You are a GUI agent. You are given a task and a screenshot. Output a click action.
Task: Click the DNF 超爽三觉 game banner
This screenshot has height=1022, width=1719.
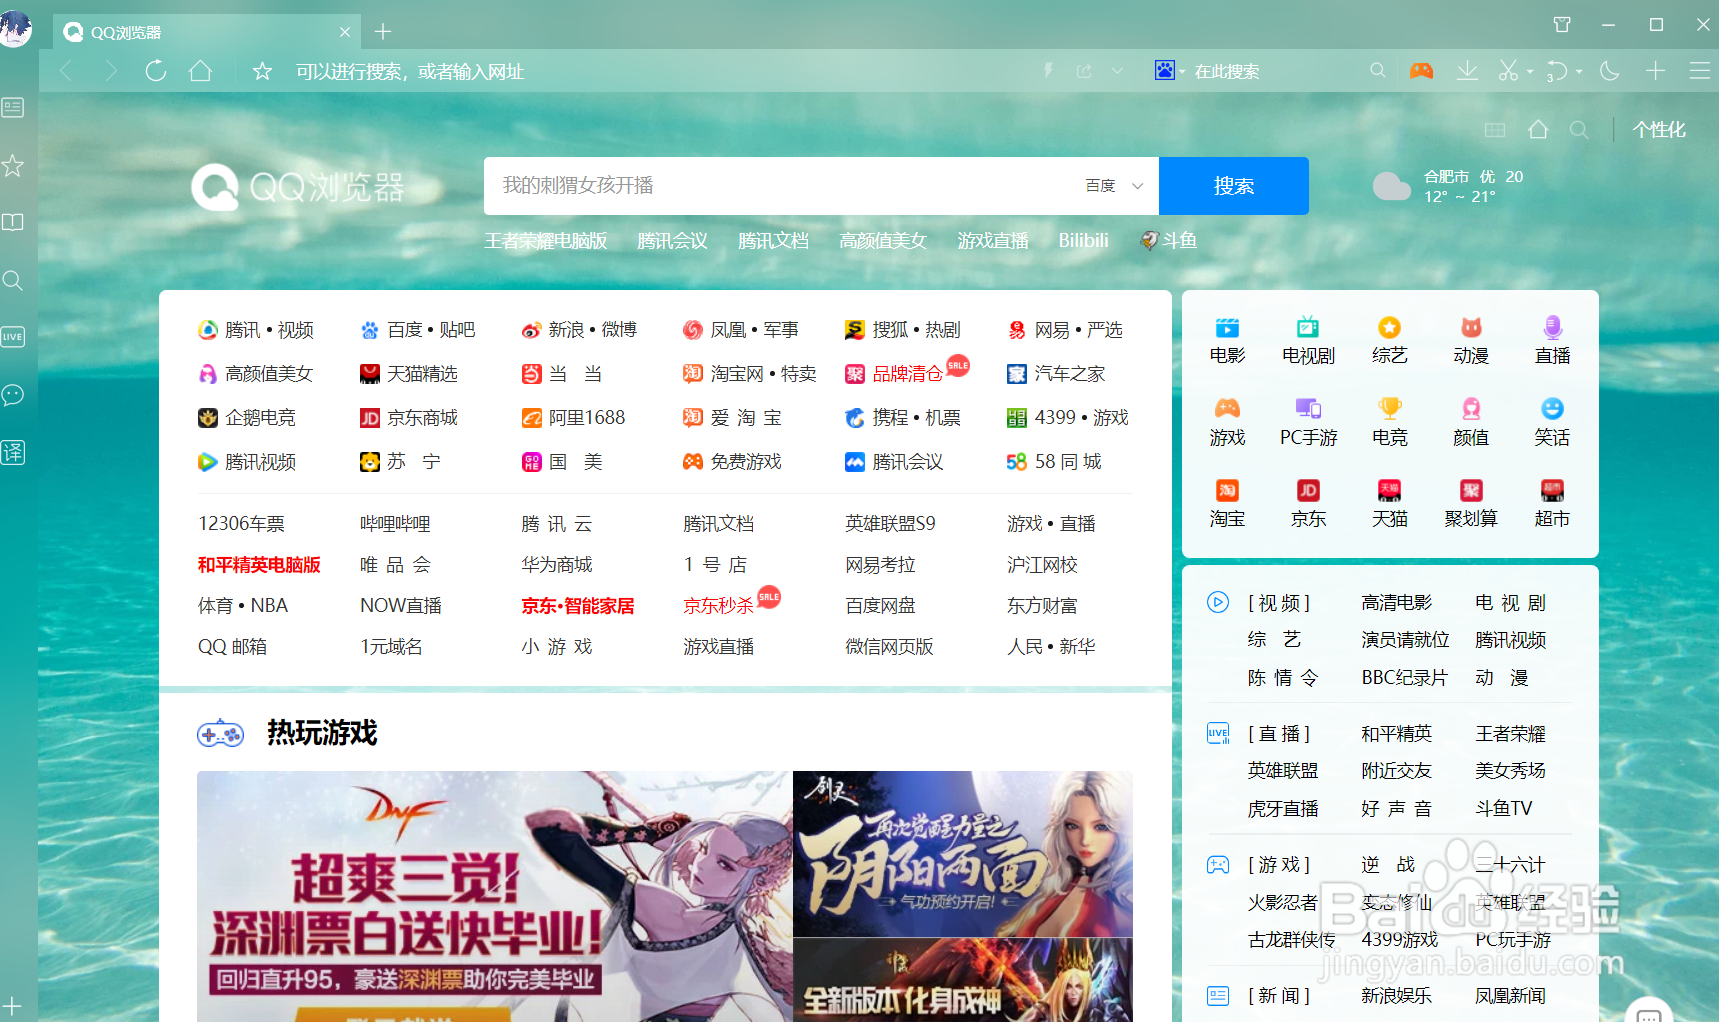click(x=495, y=896)
